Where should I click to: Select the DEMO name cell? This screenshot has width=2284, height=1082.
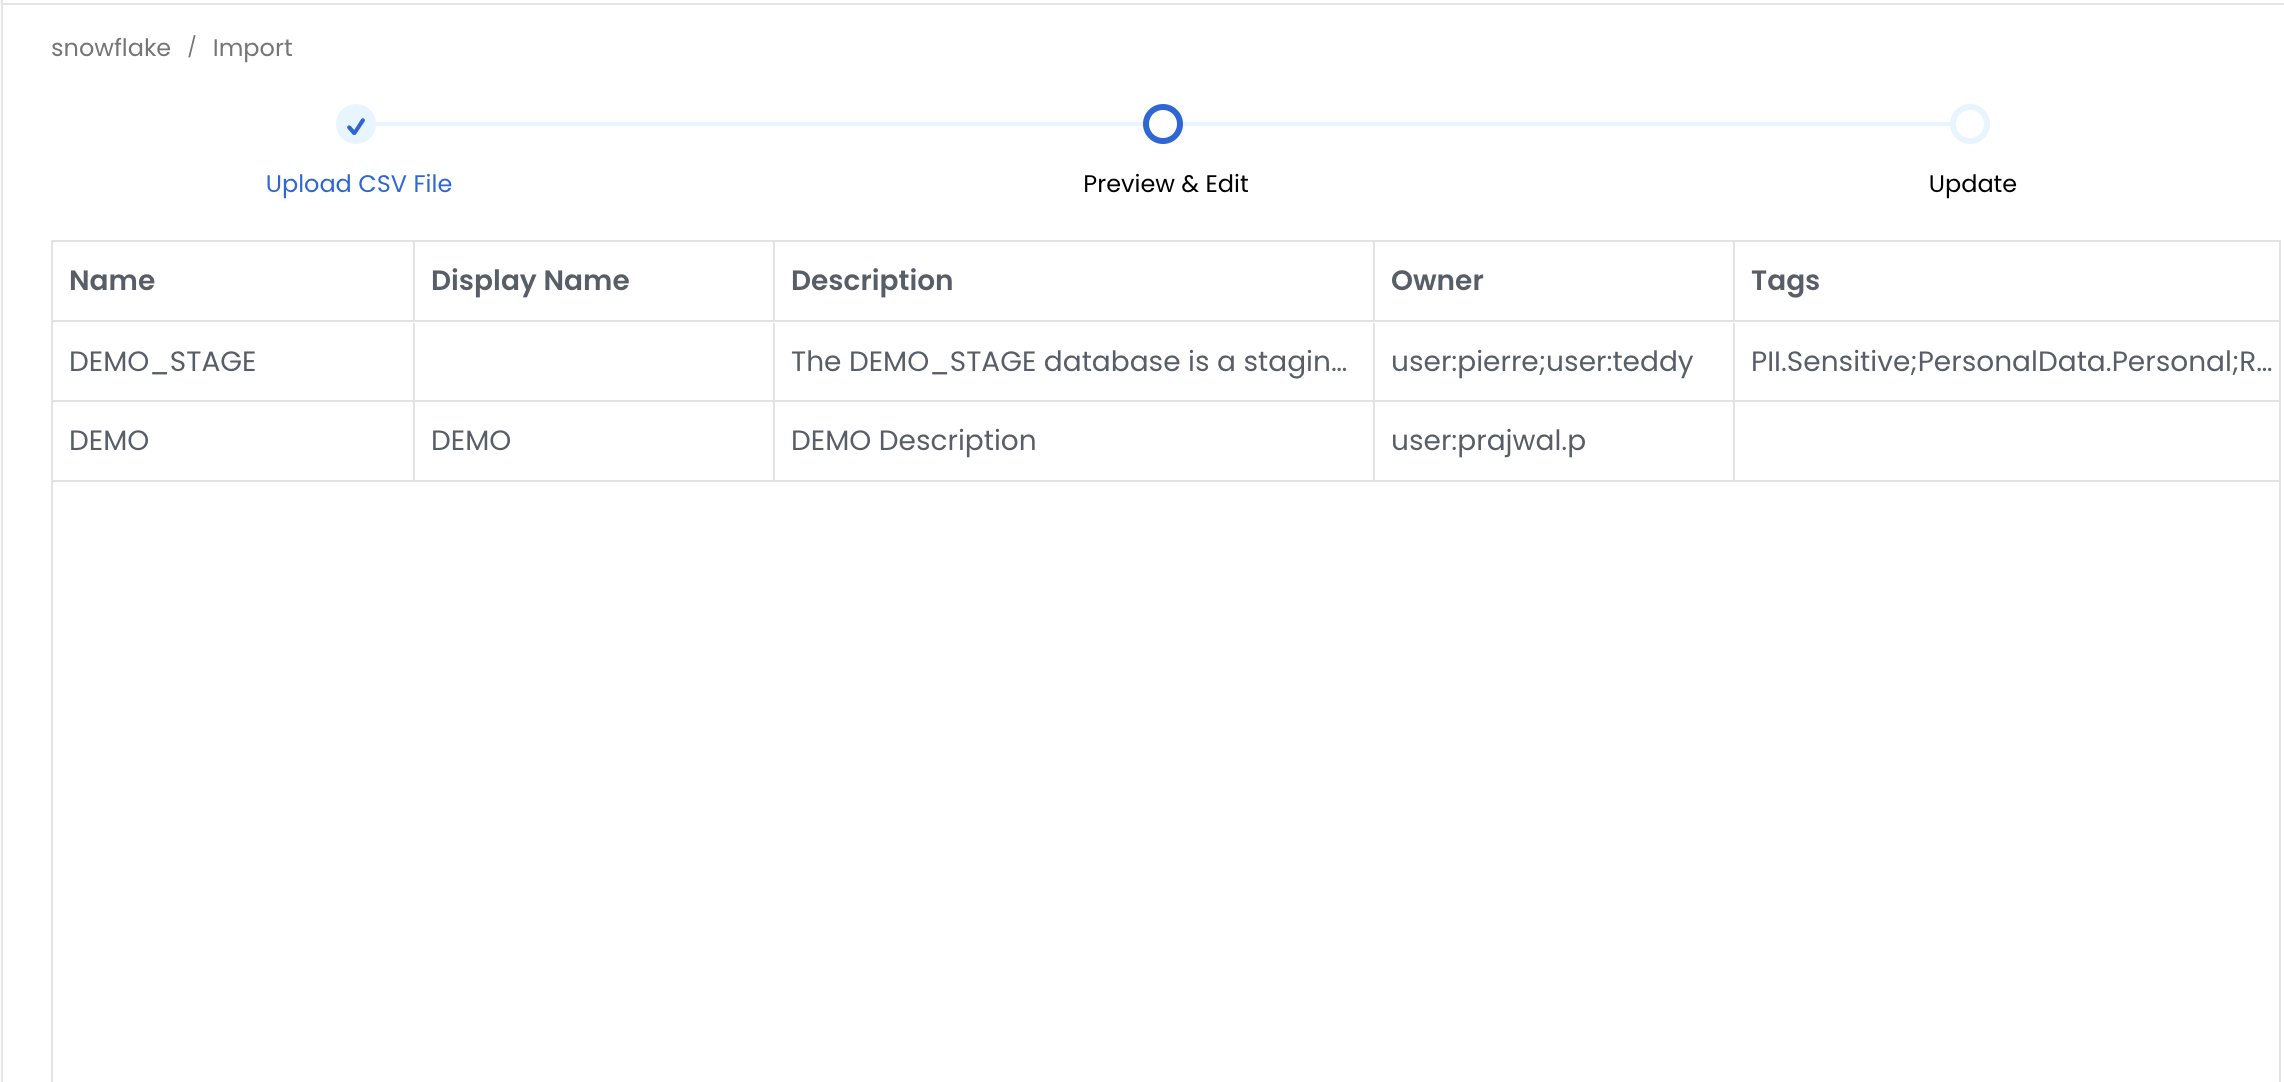pyautogui.click(x=233, y=441)
